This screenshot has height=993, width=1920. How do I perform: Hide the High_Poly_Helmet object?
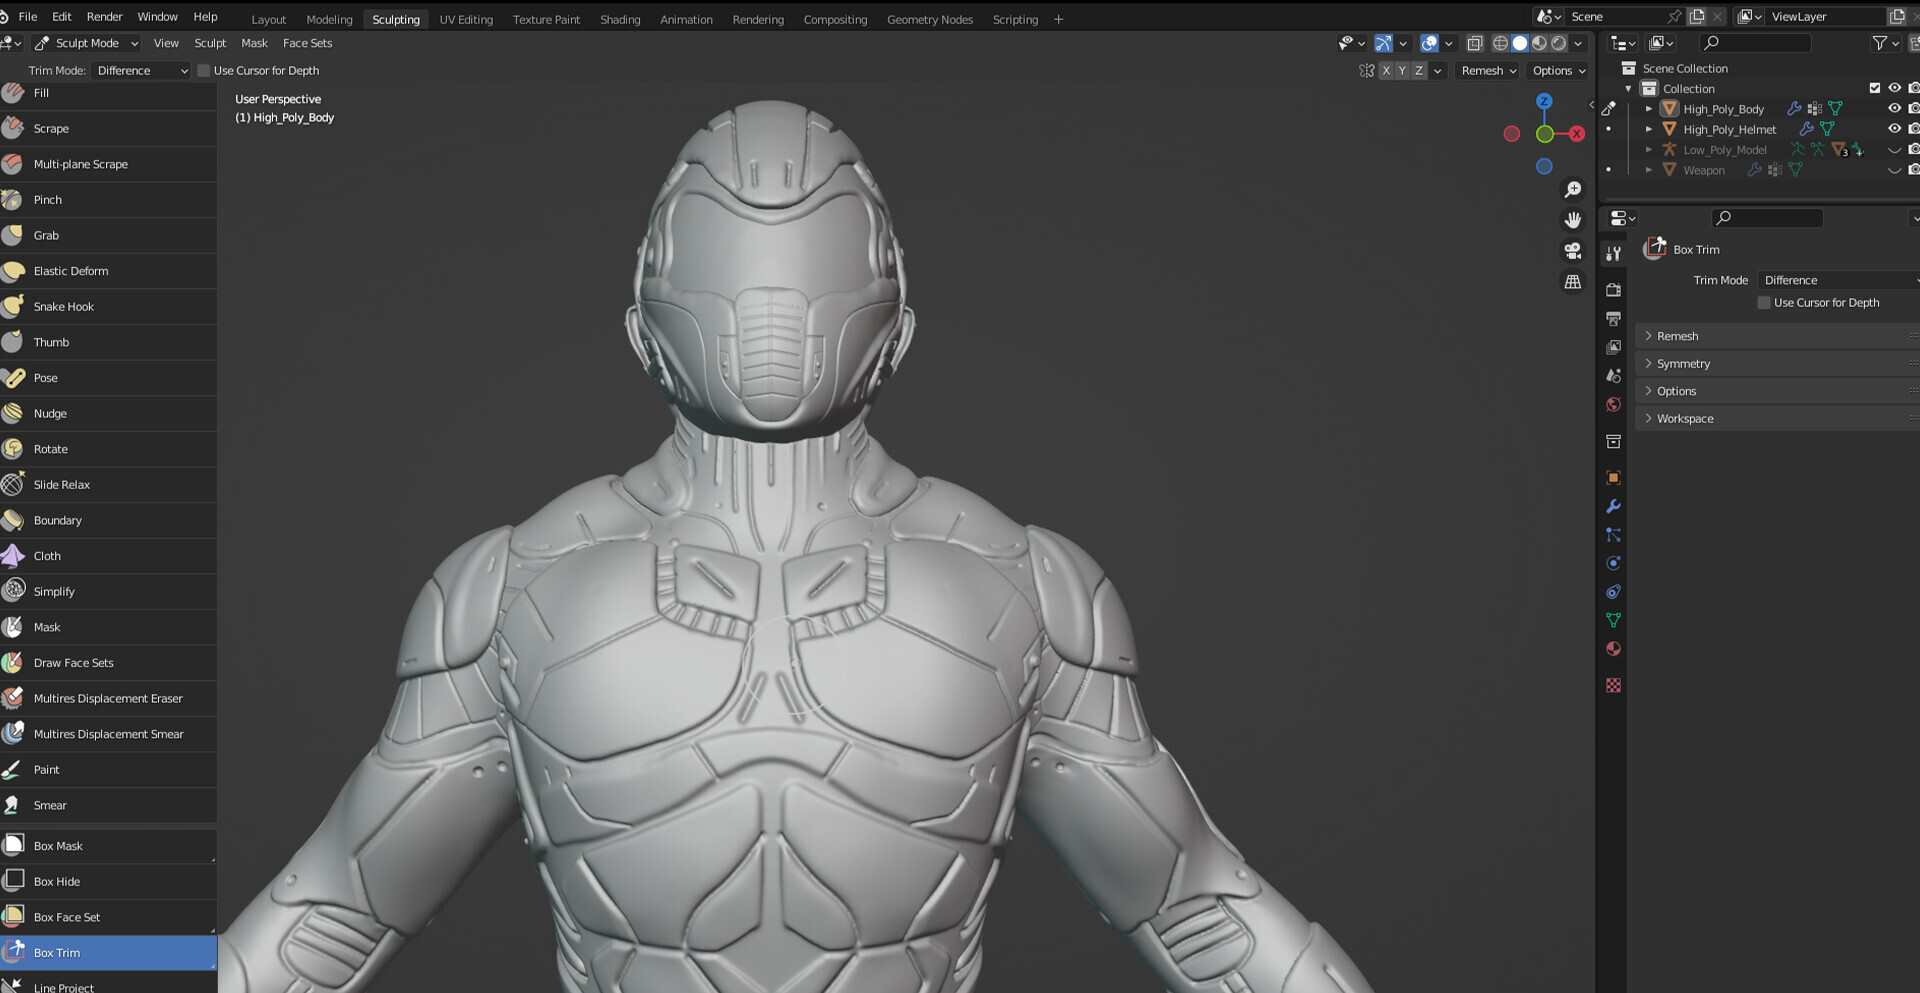[x=1893, y=129]
